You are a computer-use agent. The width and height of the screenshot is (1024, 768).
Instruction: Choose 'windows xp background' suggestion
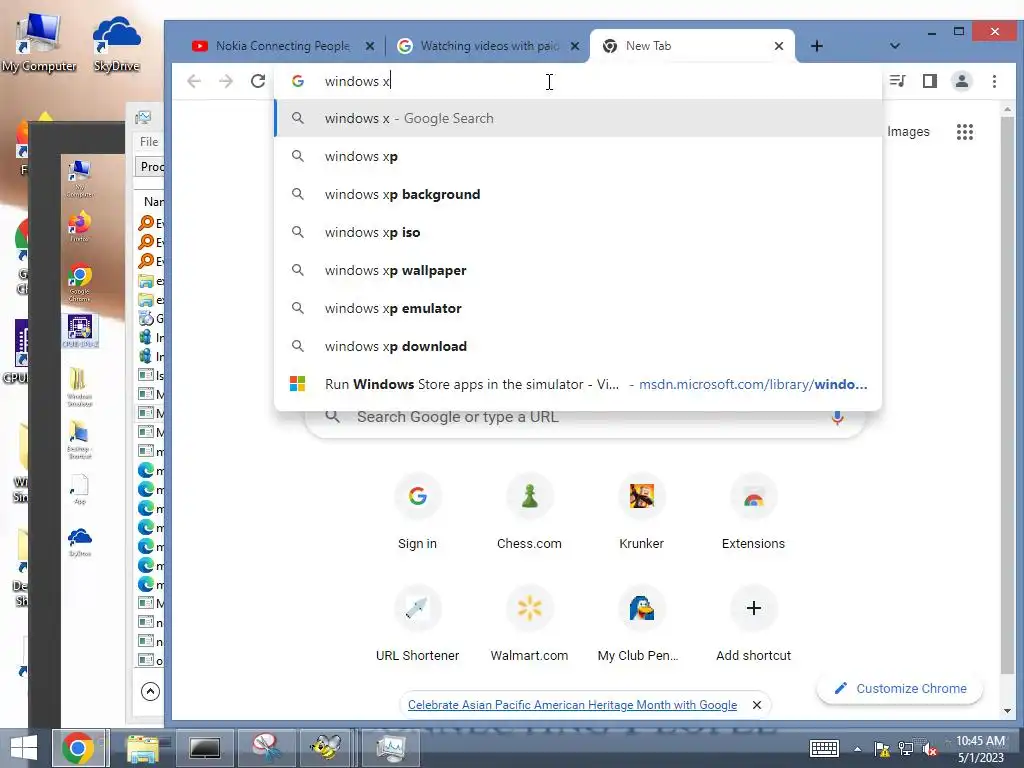tap(578, 194)
